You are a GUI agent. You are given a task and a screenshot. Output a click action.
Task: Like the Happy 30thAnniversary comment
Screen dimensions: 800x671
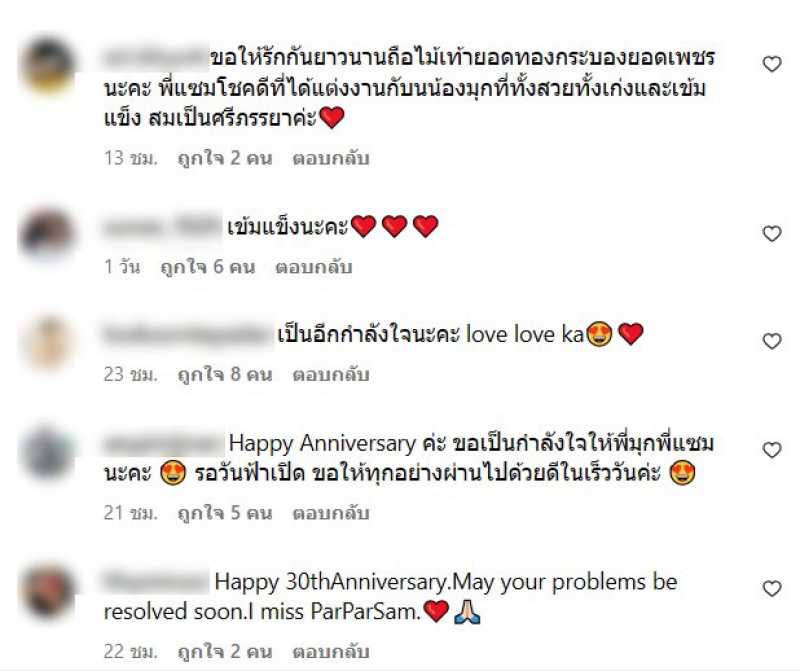772,588
